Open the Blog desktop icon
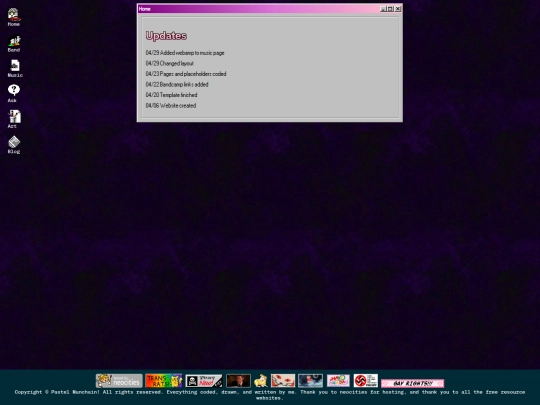 tap(14, 145)
